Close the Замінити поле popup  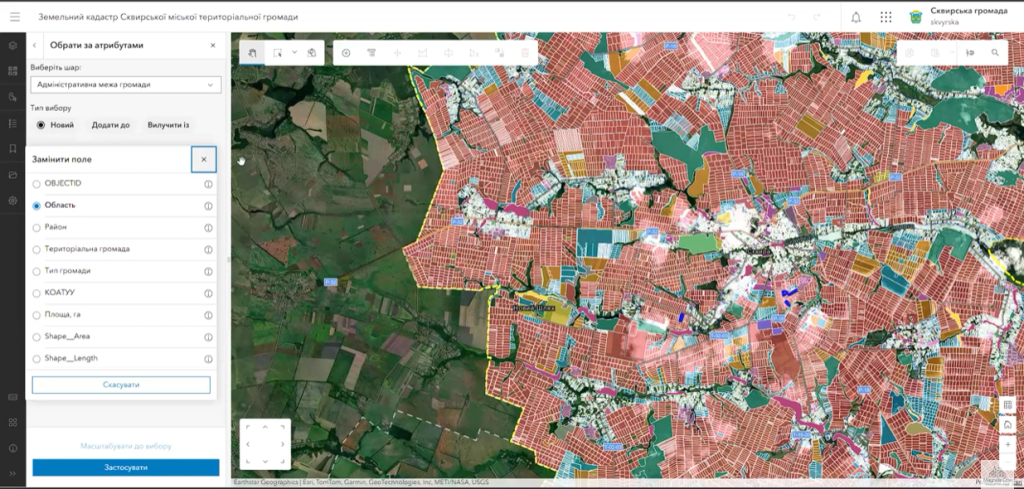(203, 159)
